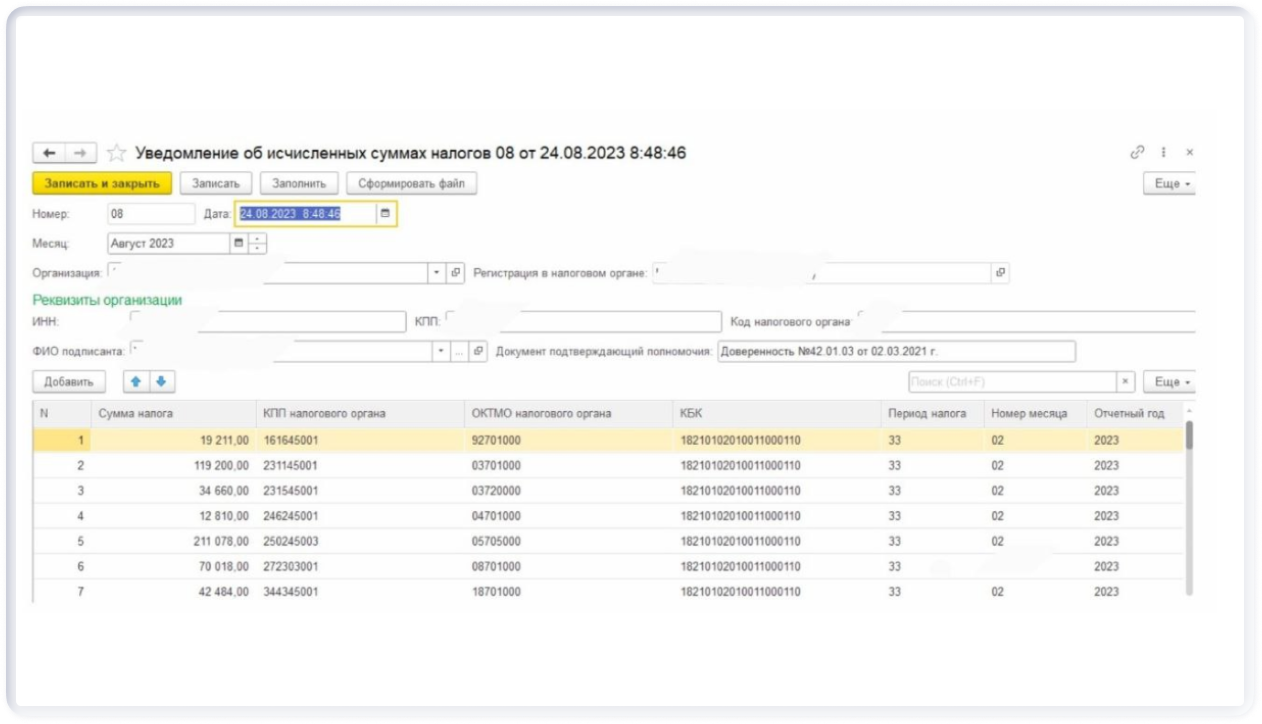Copy link to document via chain icon
Viewport: 1262px width, 724px height.
point(1137,153)
